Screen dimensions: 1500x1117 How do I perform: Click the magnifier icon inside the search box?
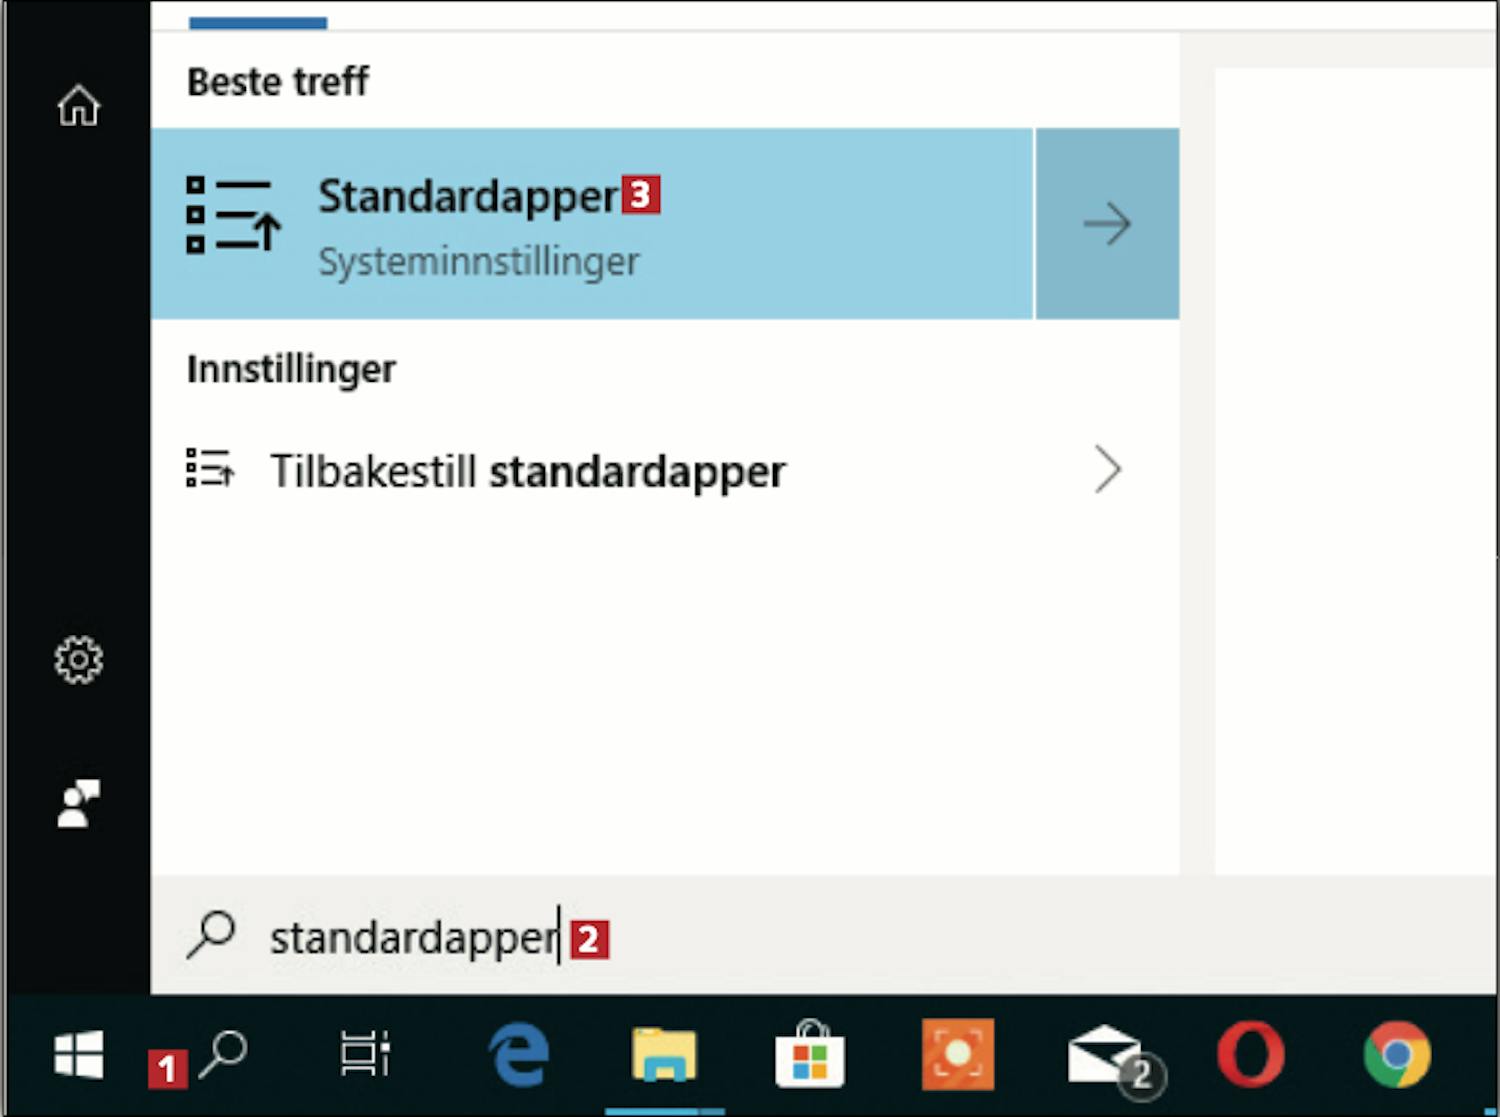[210, 936]
